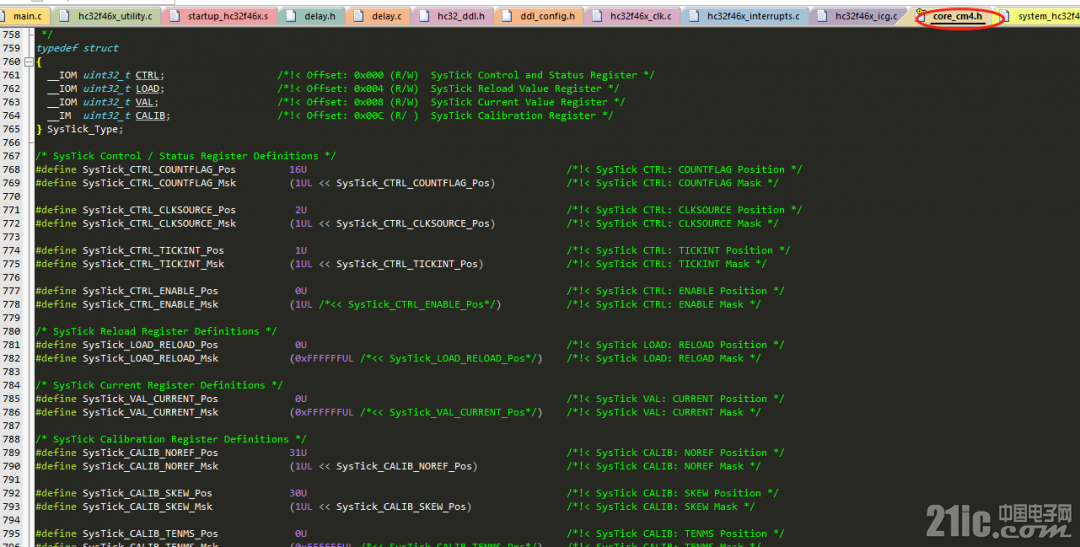Click SysTick_CTRL_ENABLE_Msk macro name
The image size is (1080, 547).
coord(150,304)
